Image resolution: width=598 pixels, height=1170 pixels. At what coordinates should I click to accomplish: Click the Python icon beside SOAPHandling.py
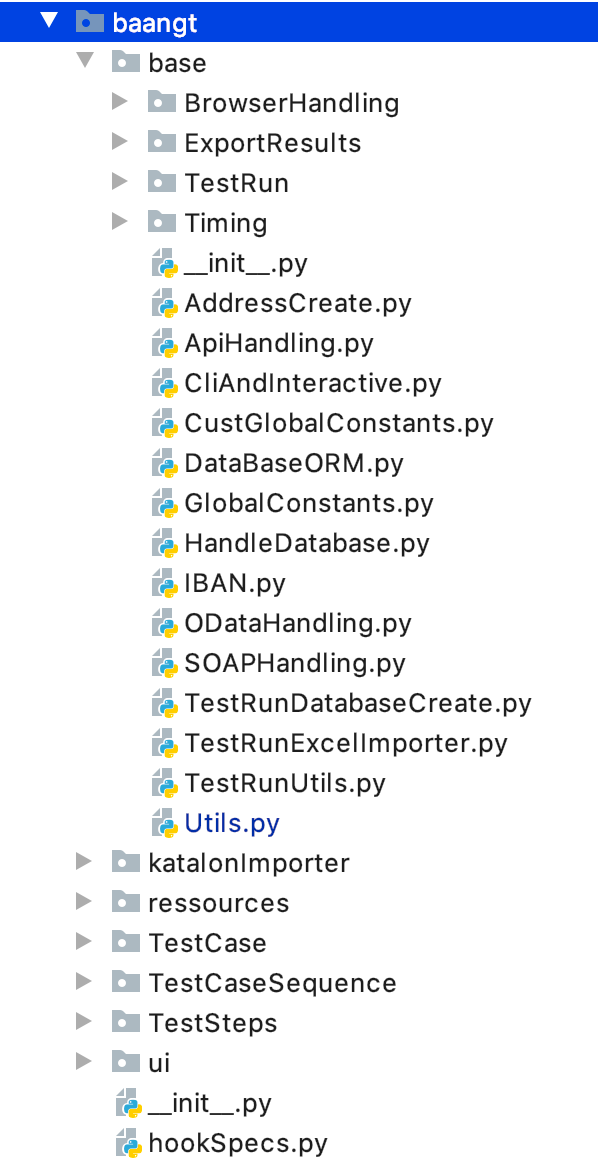click(x=164, y=663)
